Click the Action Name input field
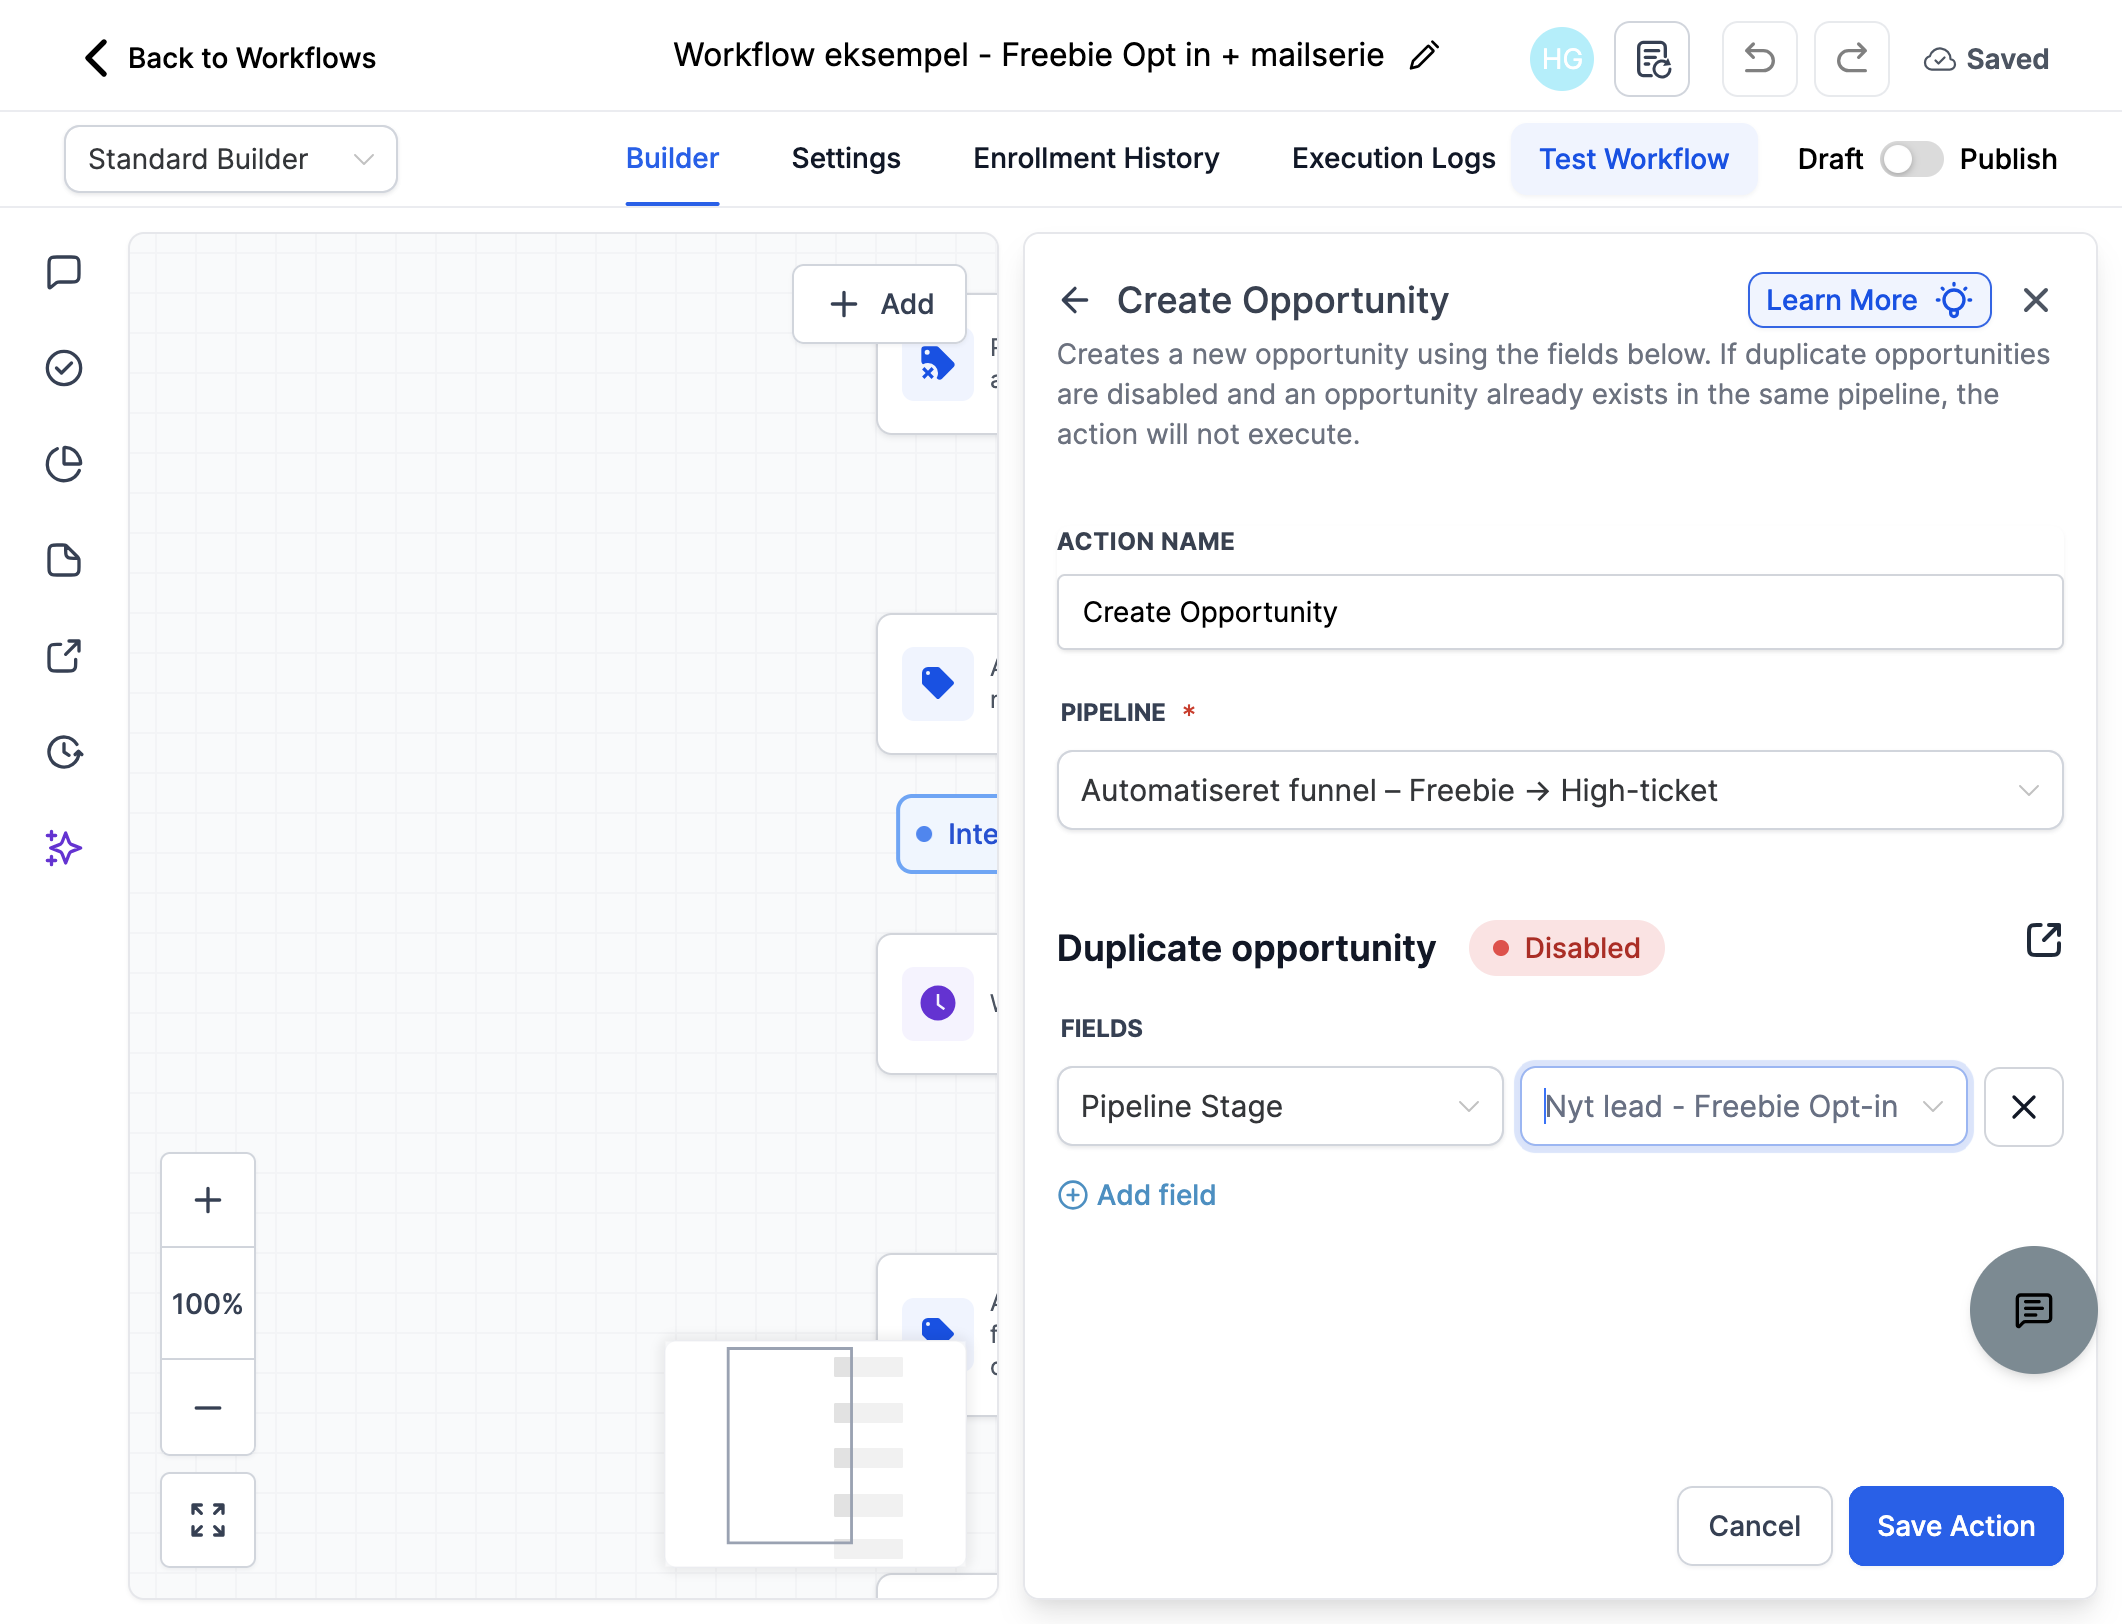This screenshot has height=1624, width=2122. coord(1560,612)
